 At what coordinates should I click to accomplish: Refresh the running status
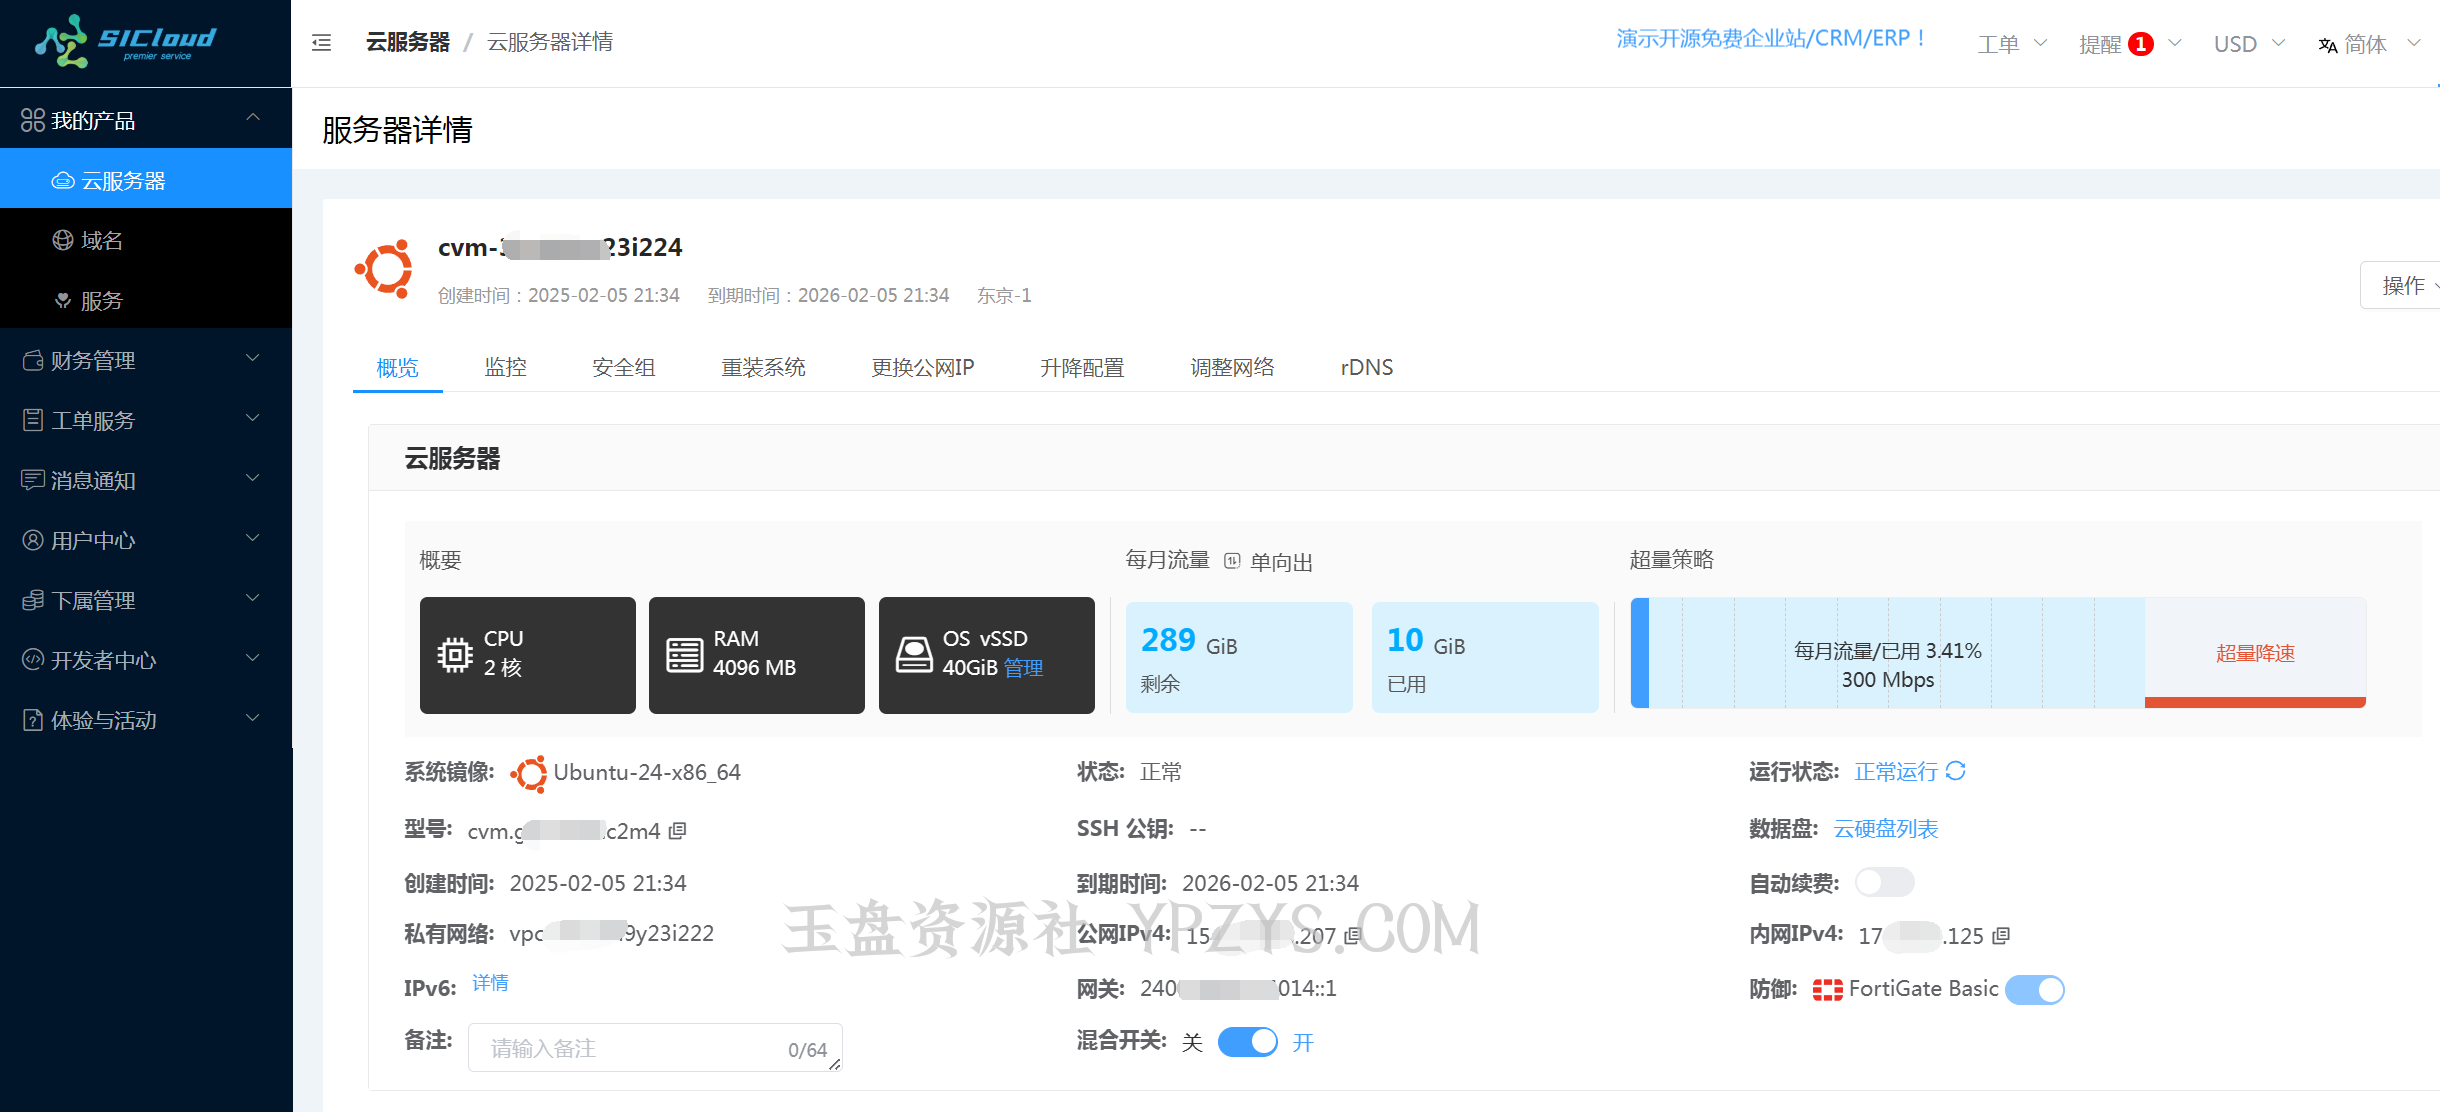(1956, 771)
